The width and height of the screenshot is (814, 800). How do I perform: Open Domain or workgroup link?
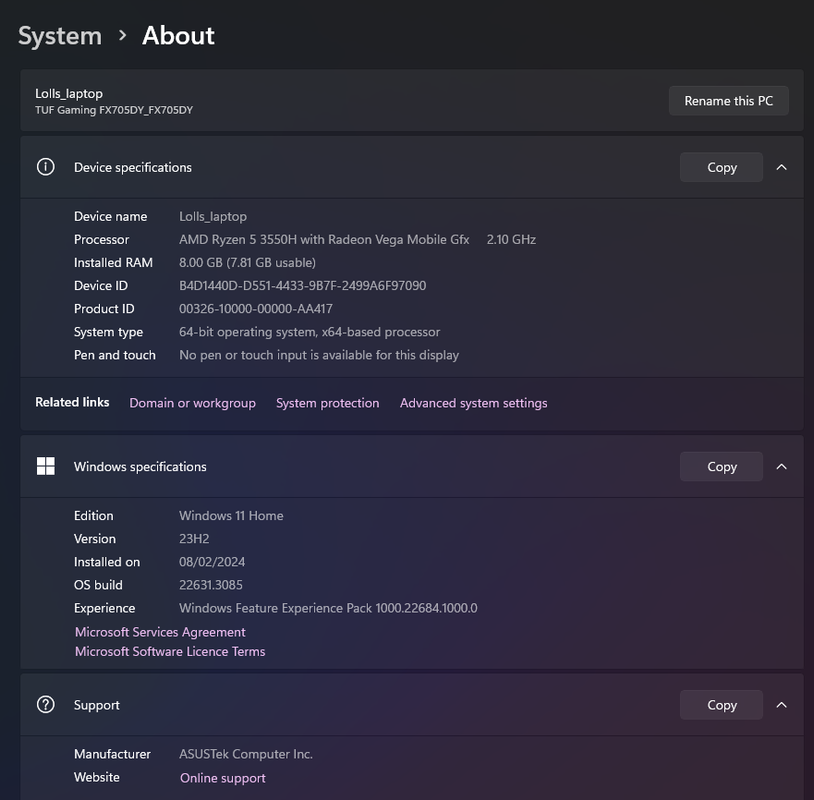click(193, 403)
